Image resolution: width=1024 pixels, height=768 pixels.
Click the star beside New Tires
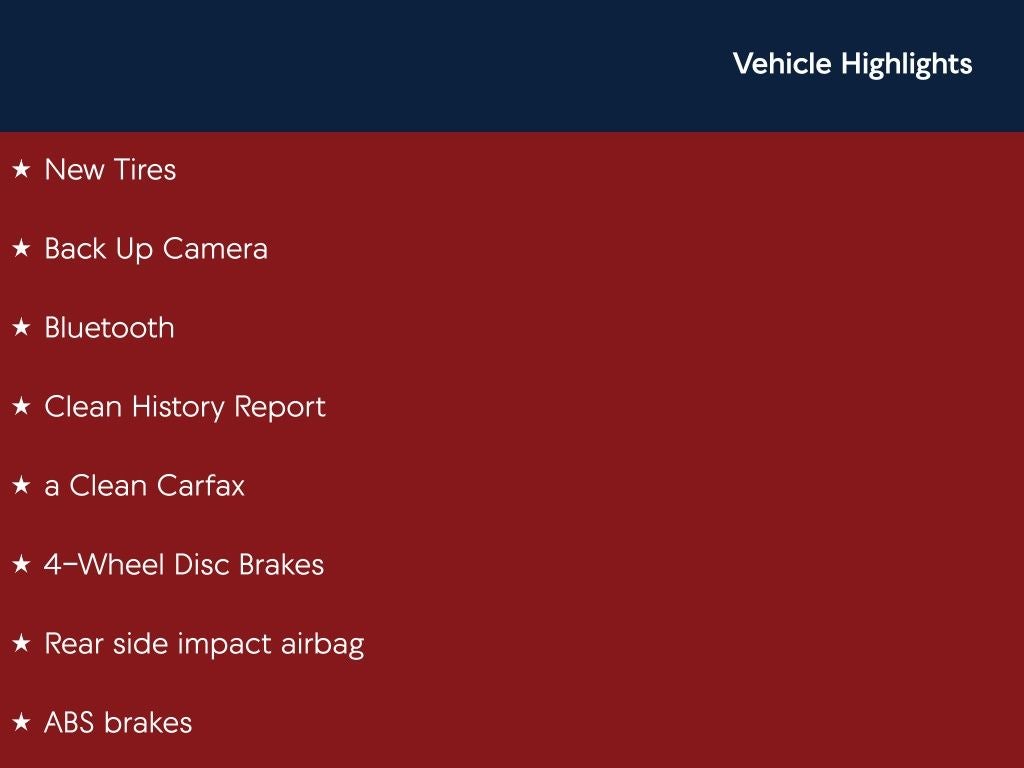tap(21, 170)
